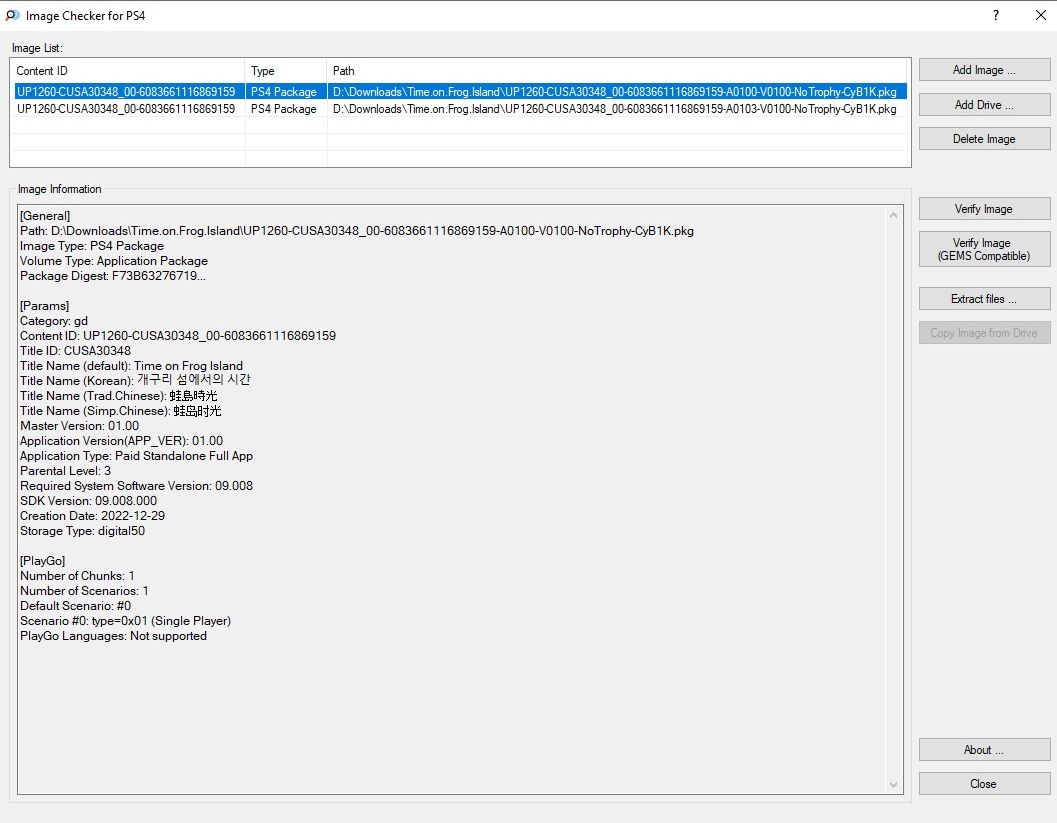
Task: Select the A0103-V0100 package row's Content ID
Action: (x=126, y=109)
